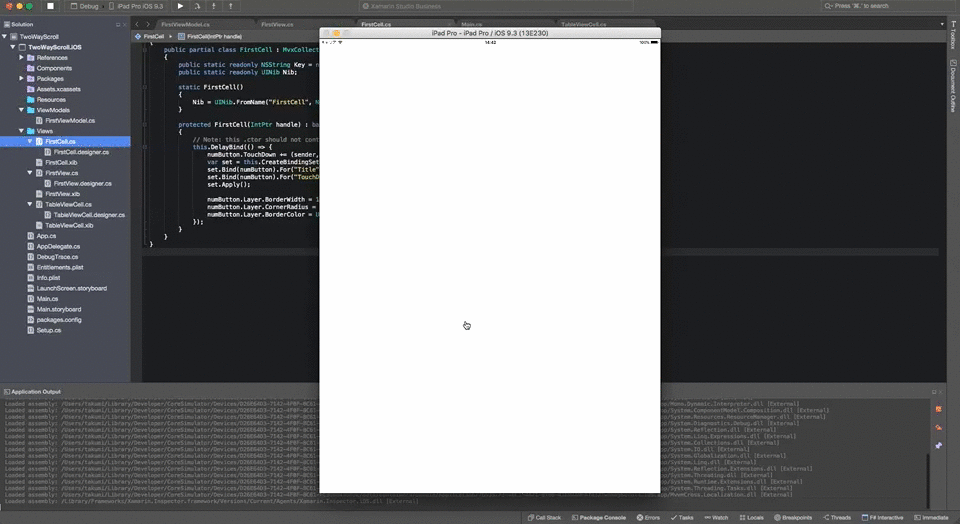Image resolution: width=960 pixels, height=524 pixels.
Task: Open the Locals pad
Action: (x=751, y=518)
